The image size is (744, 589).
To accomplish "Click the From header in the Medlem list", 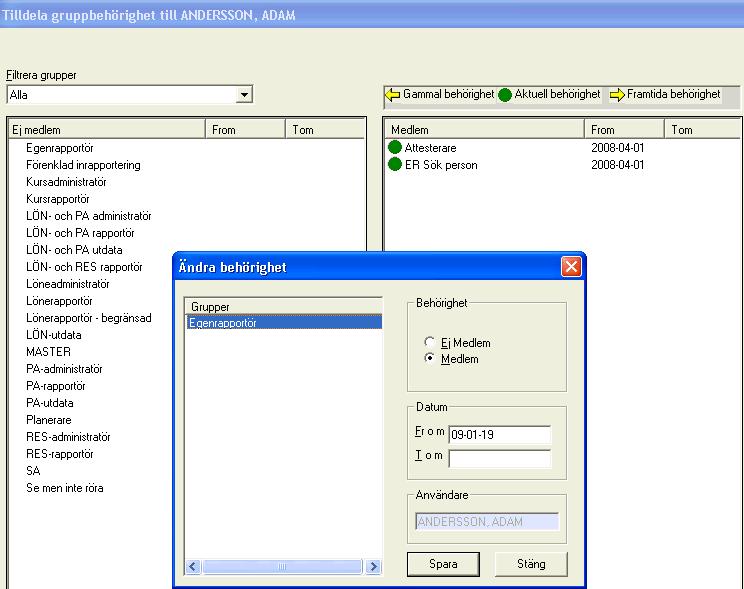I will tap(624, 130).
